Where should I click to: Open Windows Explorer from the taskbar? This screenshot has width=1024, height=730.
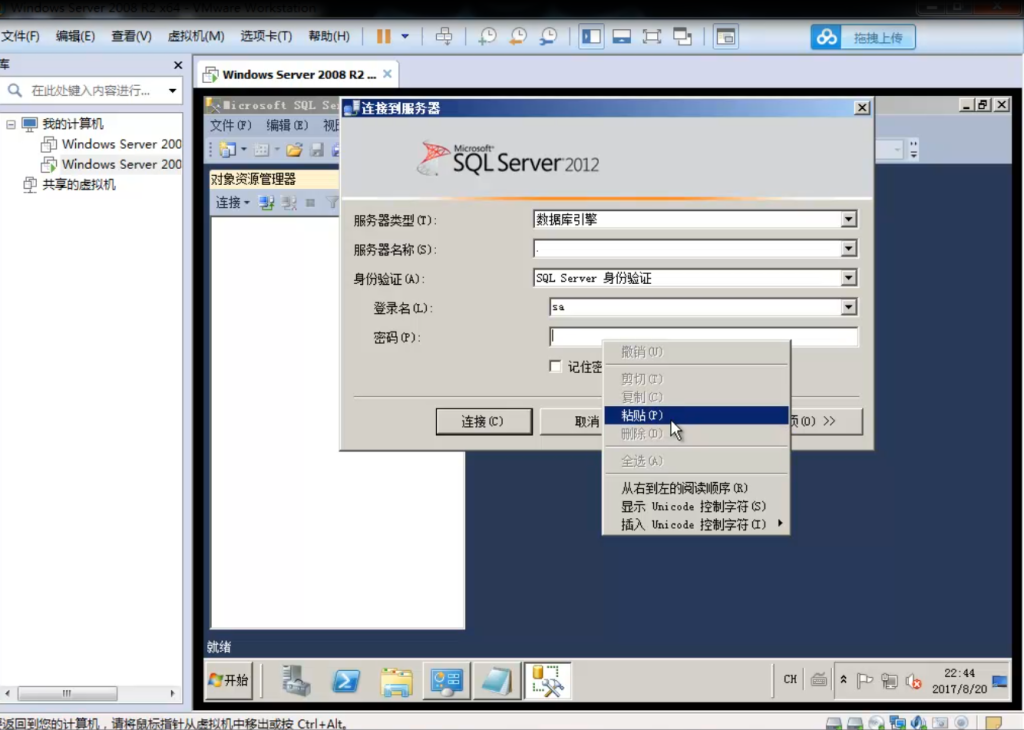tap(396, 680)
